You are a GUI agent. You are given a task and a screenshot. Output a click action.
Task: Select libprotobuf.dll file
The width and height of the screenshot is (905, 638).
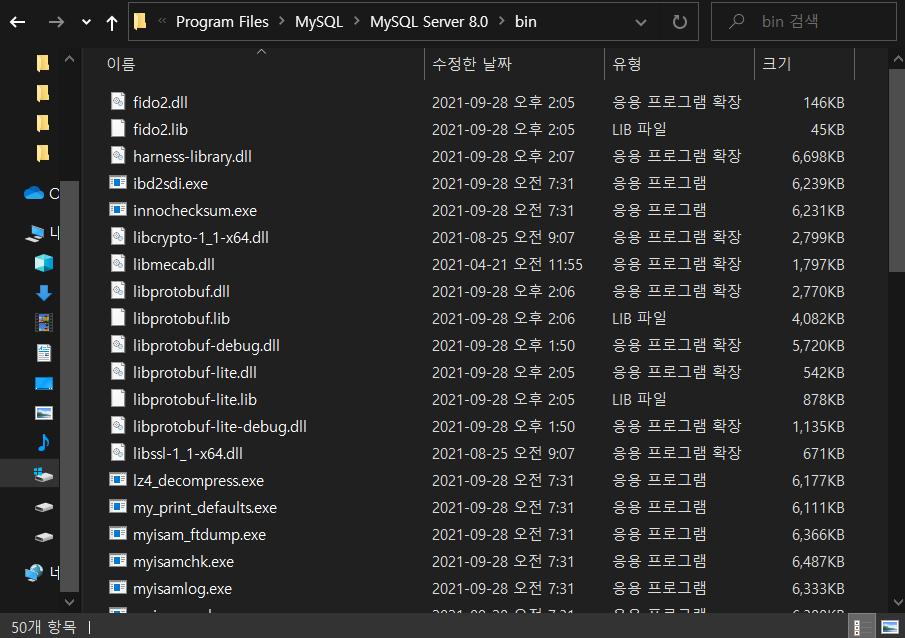[x=181, y=292]
